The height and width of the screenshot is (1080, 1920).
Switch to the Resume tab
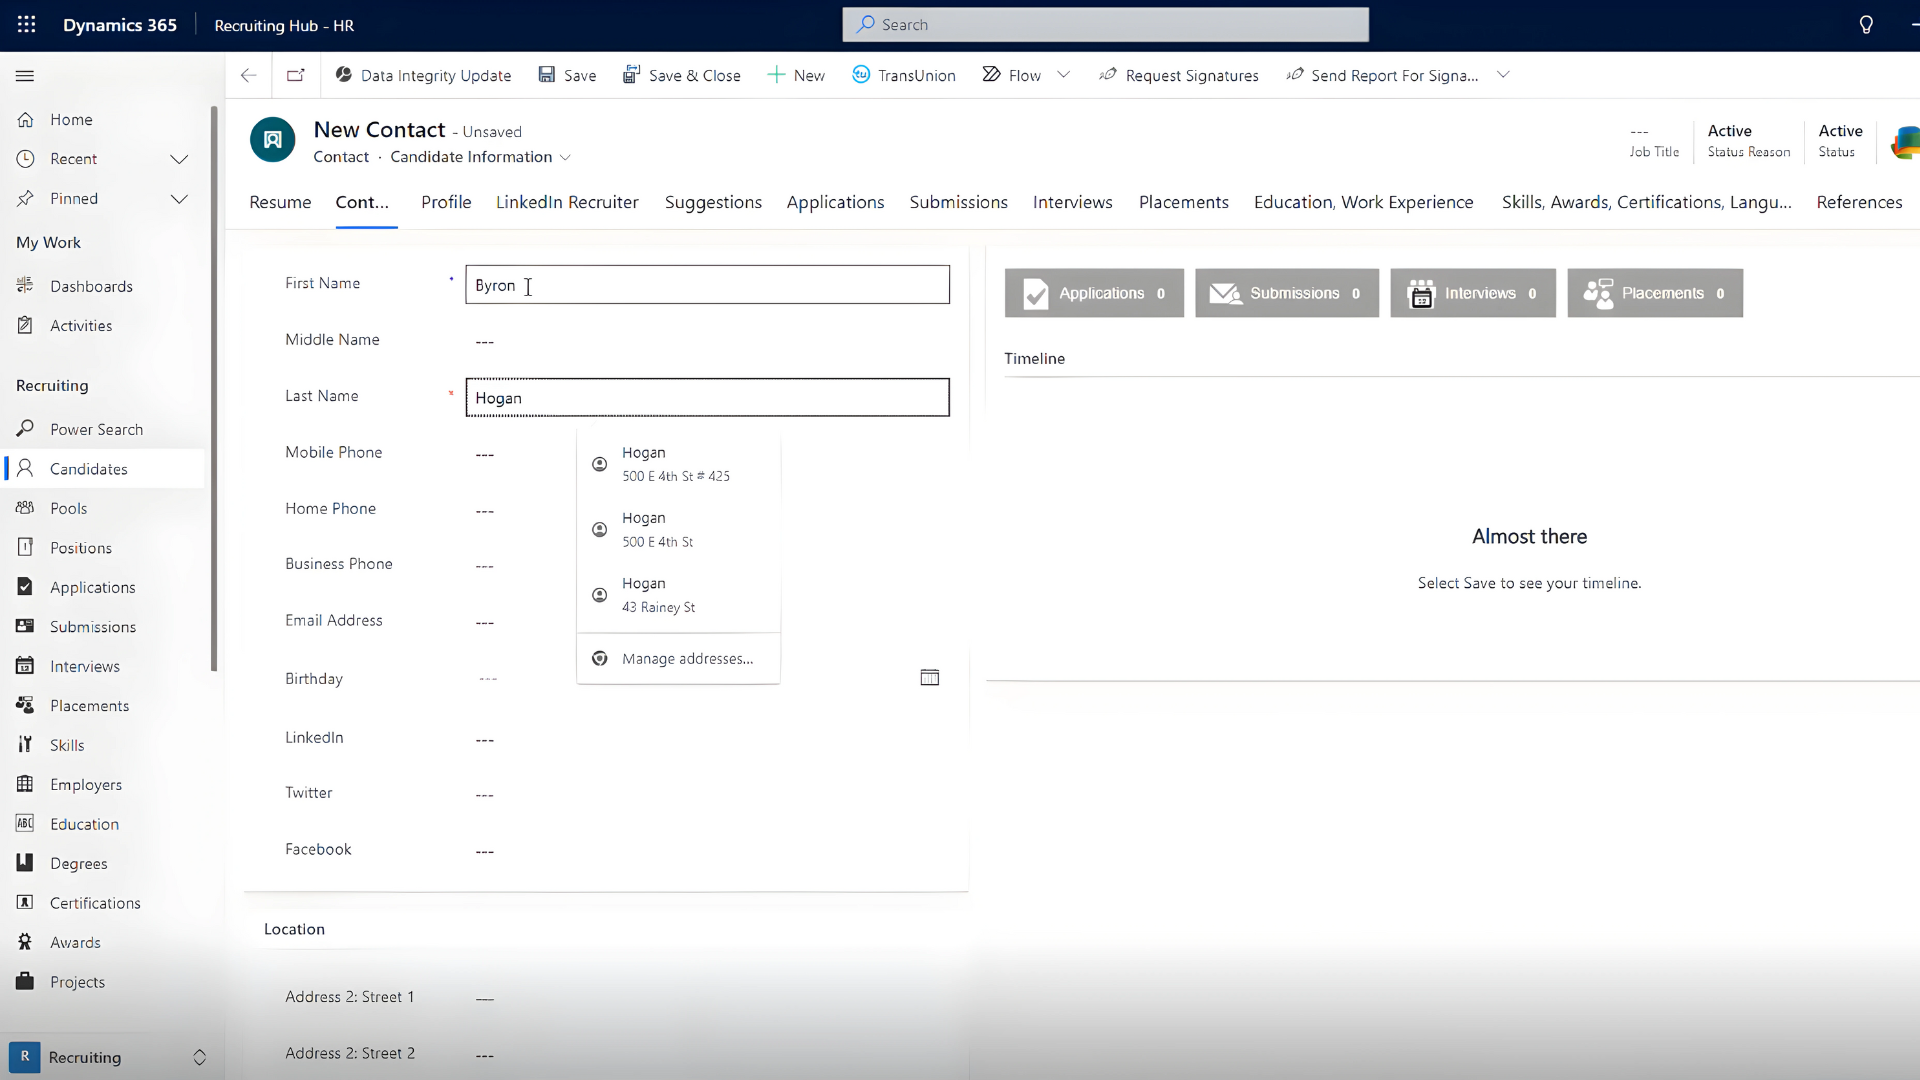point(280,202)
